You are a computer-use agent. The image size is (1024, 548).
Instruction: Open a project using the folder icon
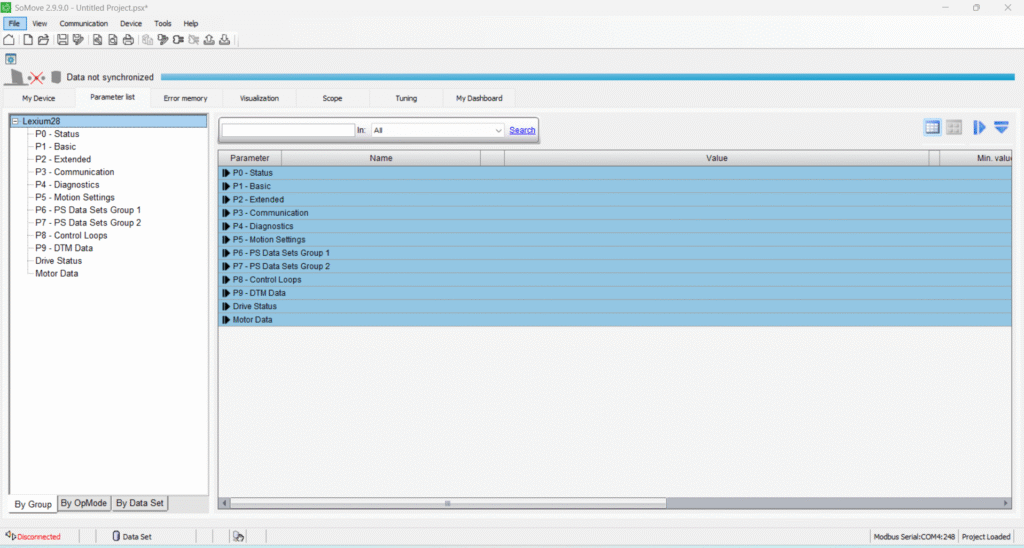point(43,40)
